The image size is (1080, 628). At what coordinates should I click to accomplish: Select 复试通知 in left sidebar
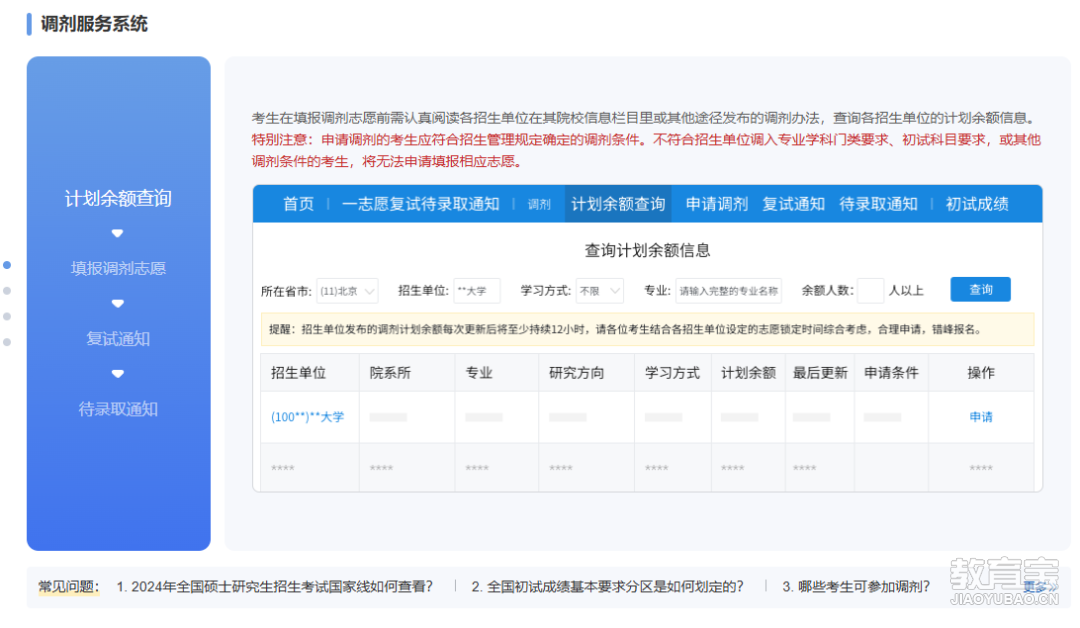pyautogui.click(x=118, y=339)
